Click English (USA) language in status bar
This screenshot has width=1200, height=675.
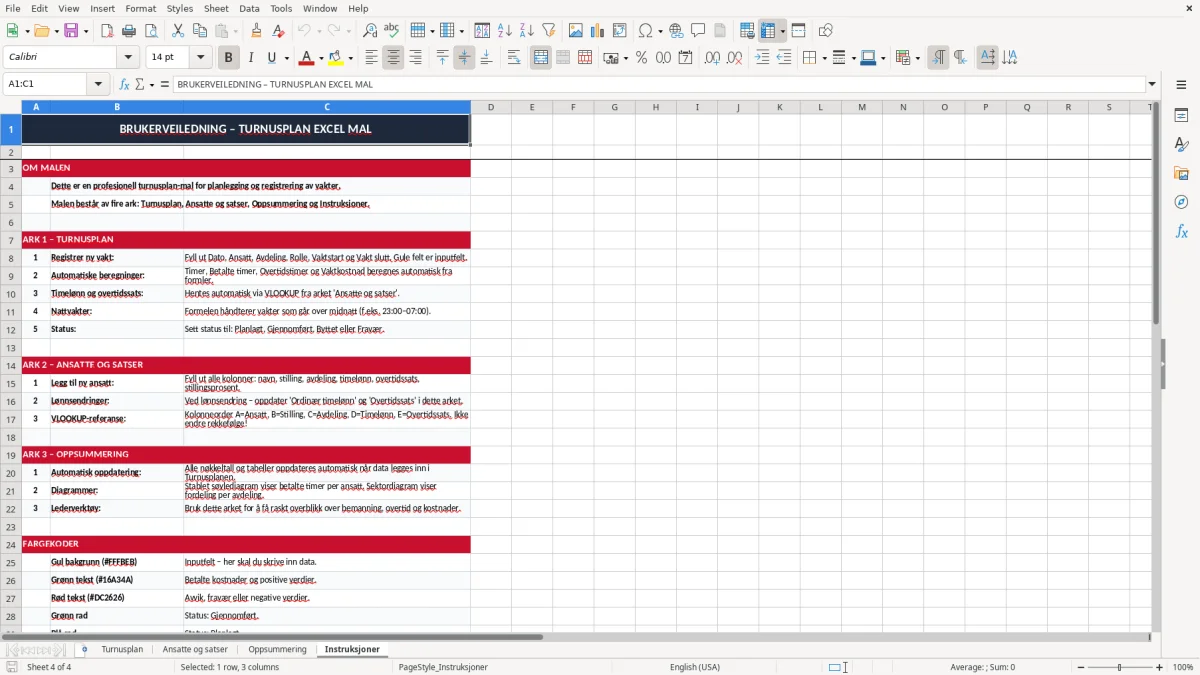pos(694,667)
